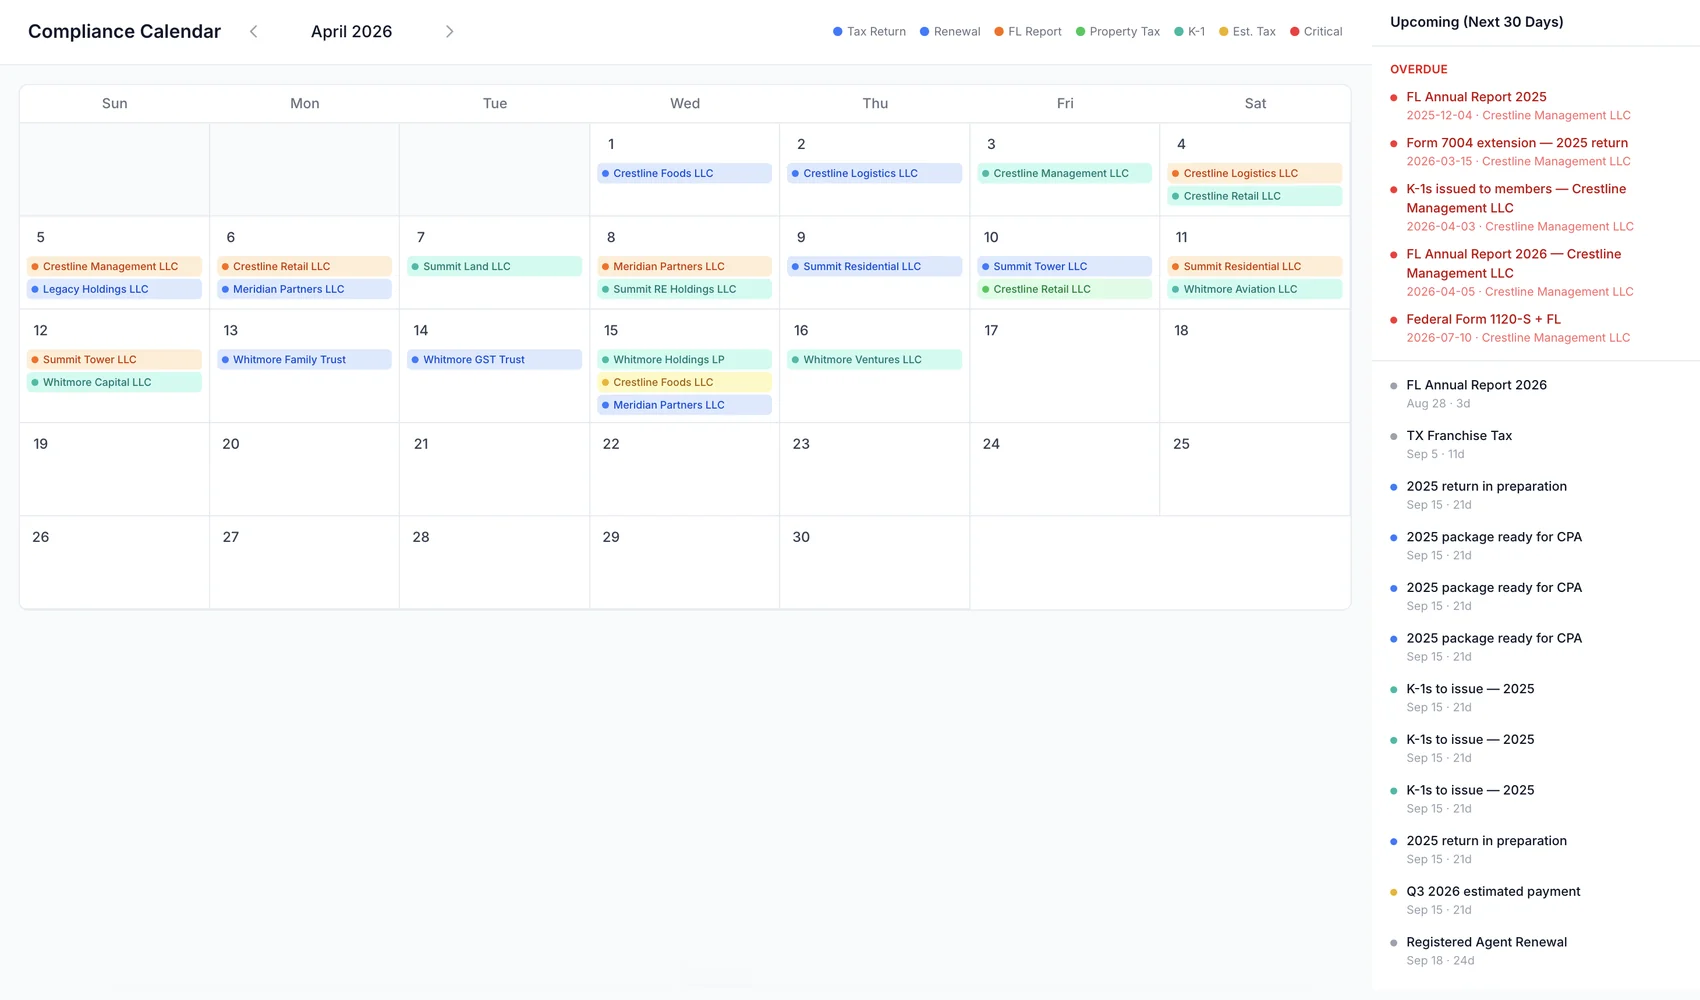
Task: Open Whitmore Capital LLC event
Action: 114,382
